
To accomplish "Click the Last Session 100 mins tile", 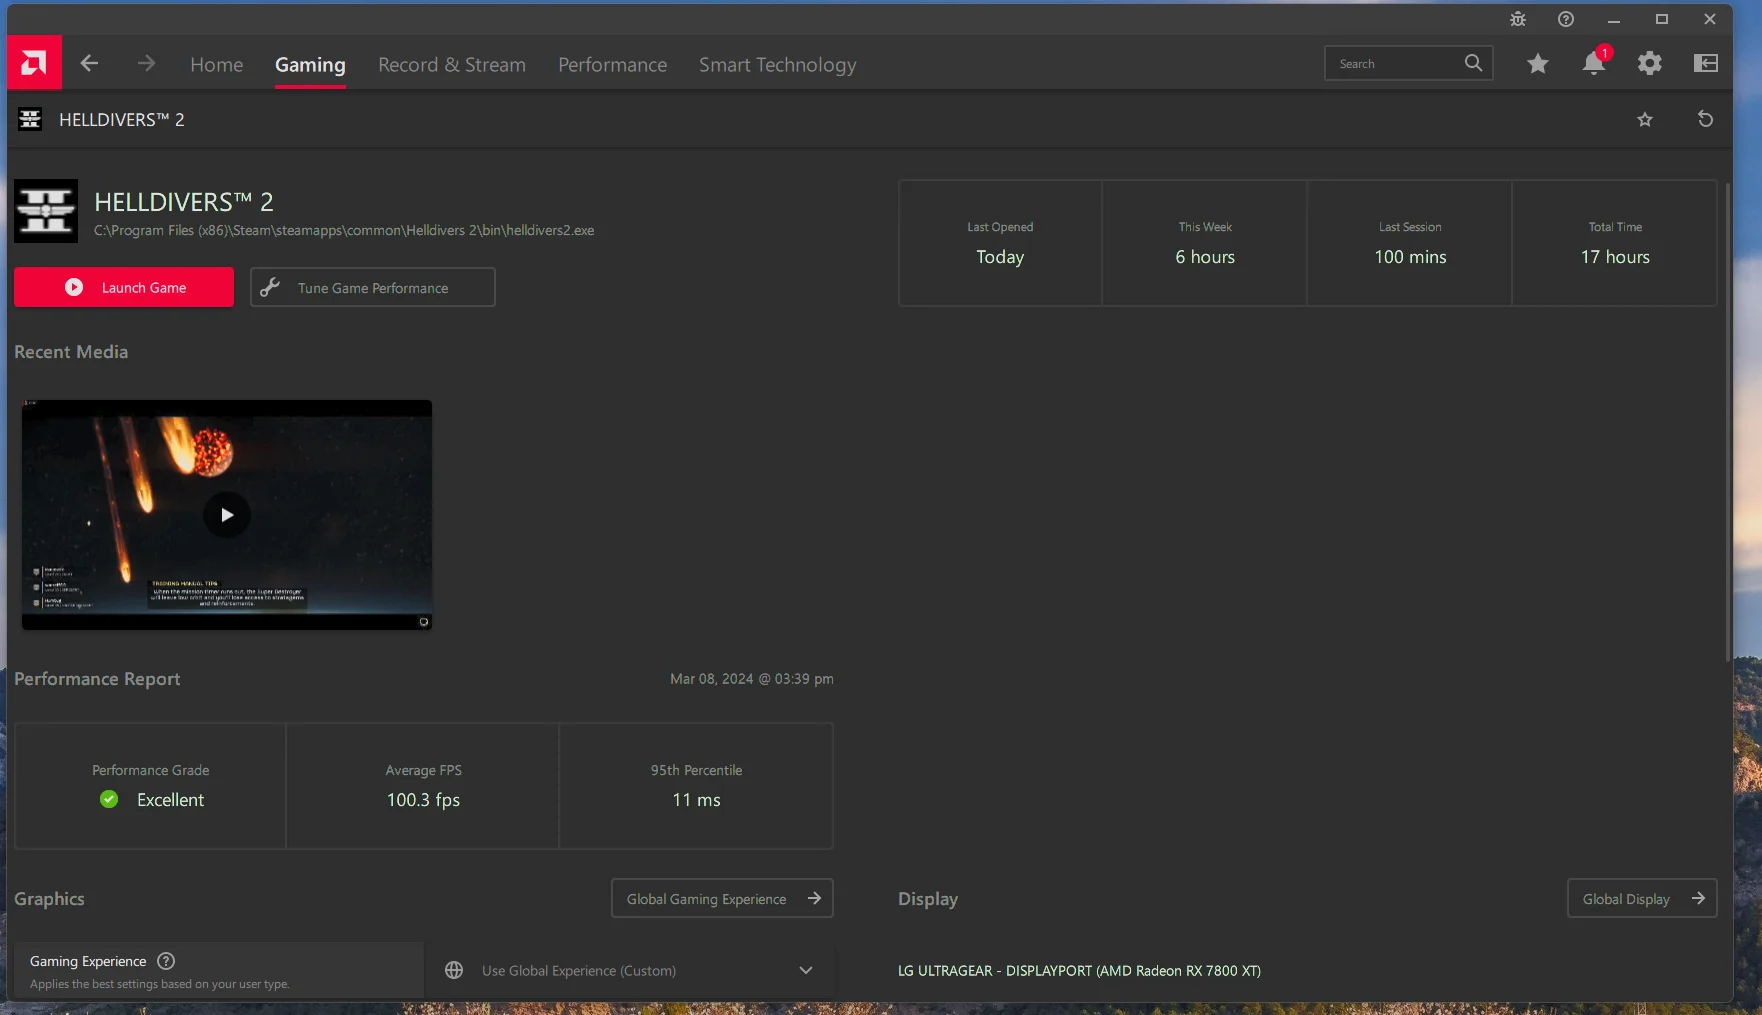I will (x=1410, y=243).
